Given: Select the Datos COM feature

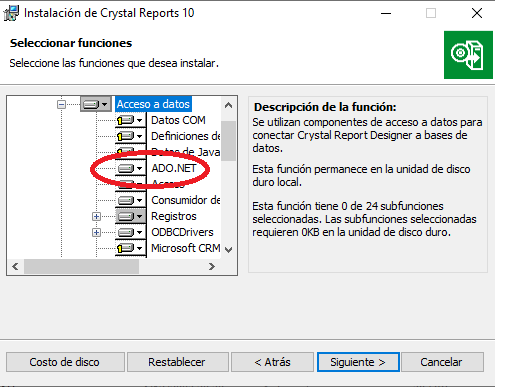Looking at the screenshot, I should (178, 120).
